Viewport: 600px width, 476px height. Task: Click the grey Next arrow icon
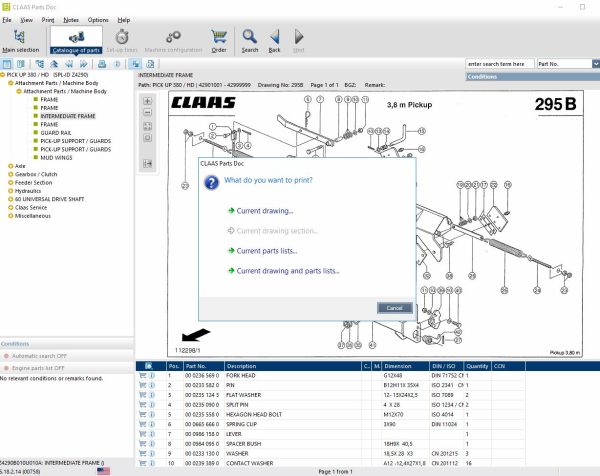[x=298, y=41]
